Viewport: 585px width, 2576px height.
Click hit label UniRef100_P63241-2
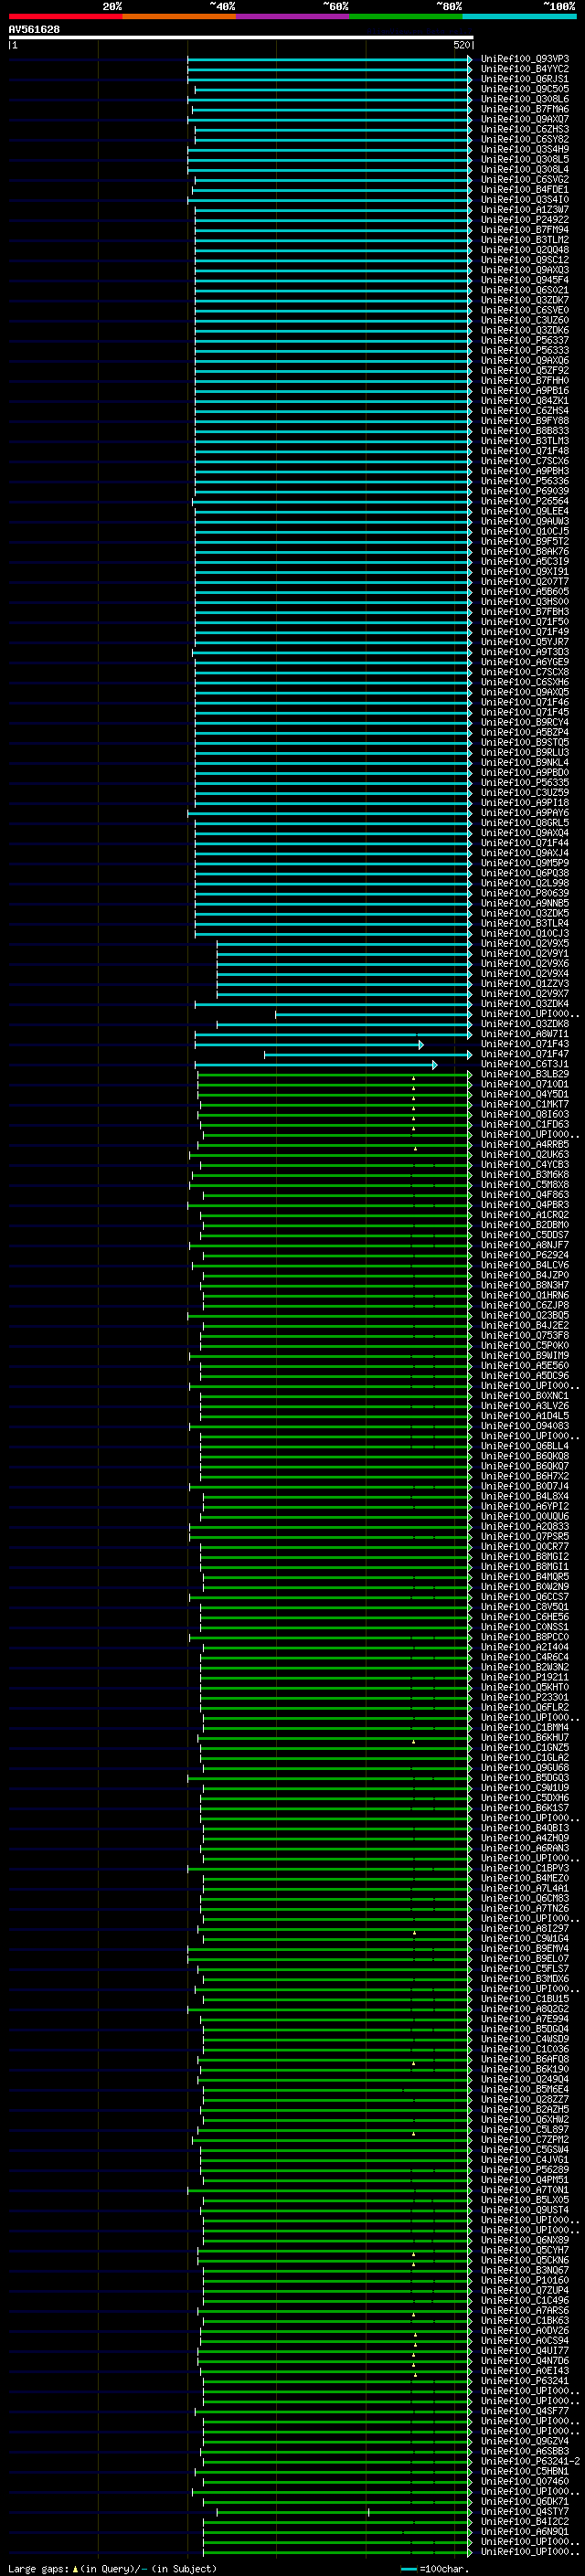tap(530, 2461)
